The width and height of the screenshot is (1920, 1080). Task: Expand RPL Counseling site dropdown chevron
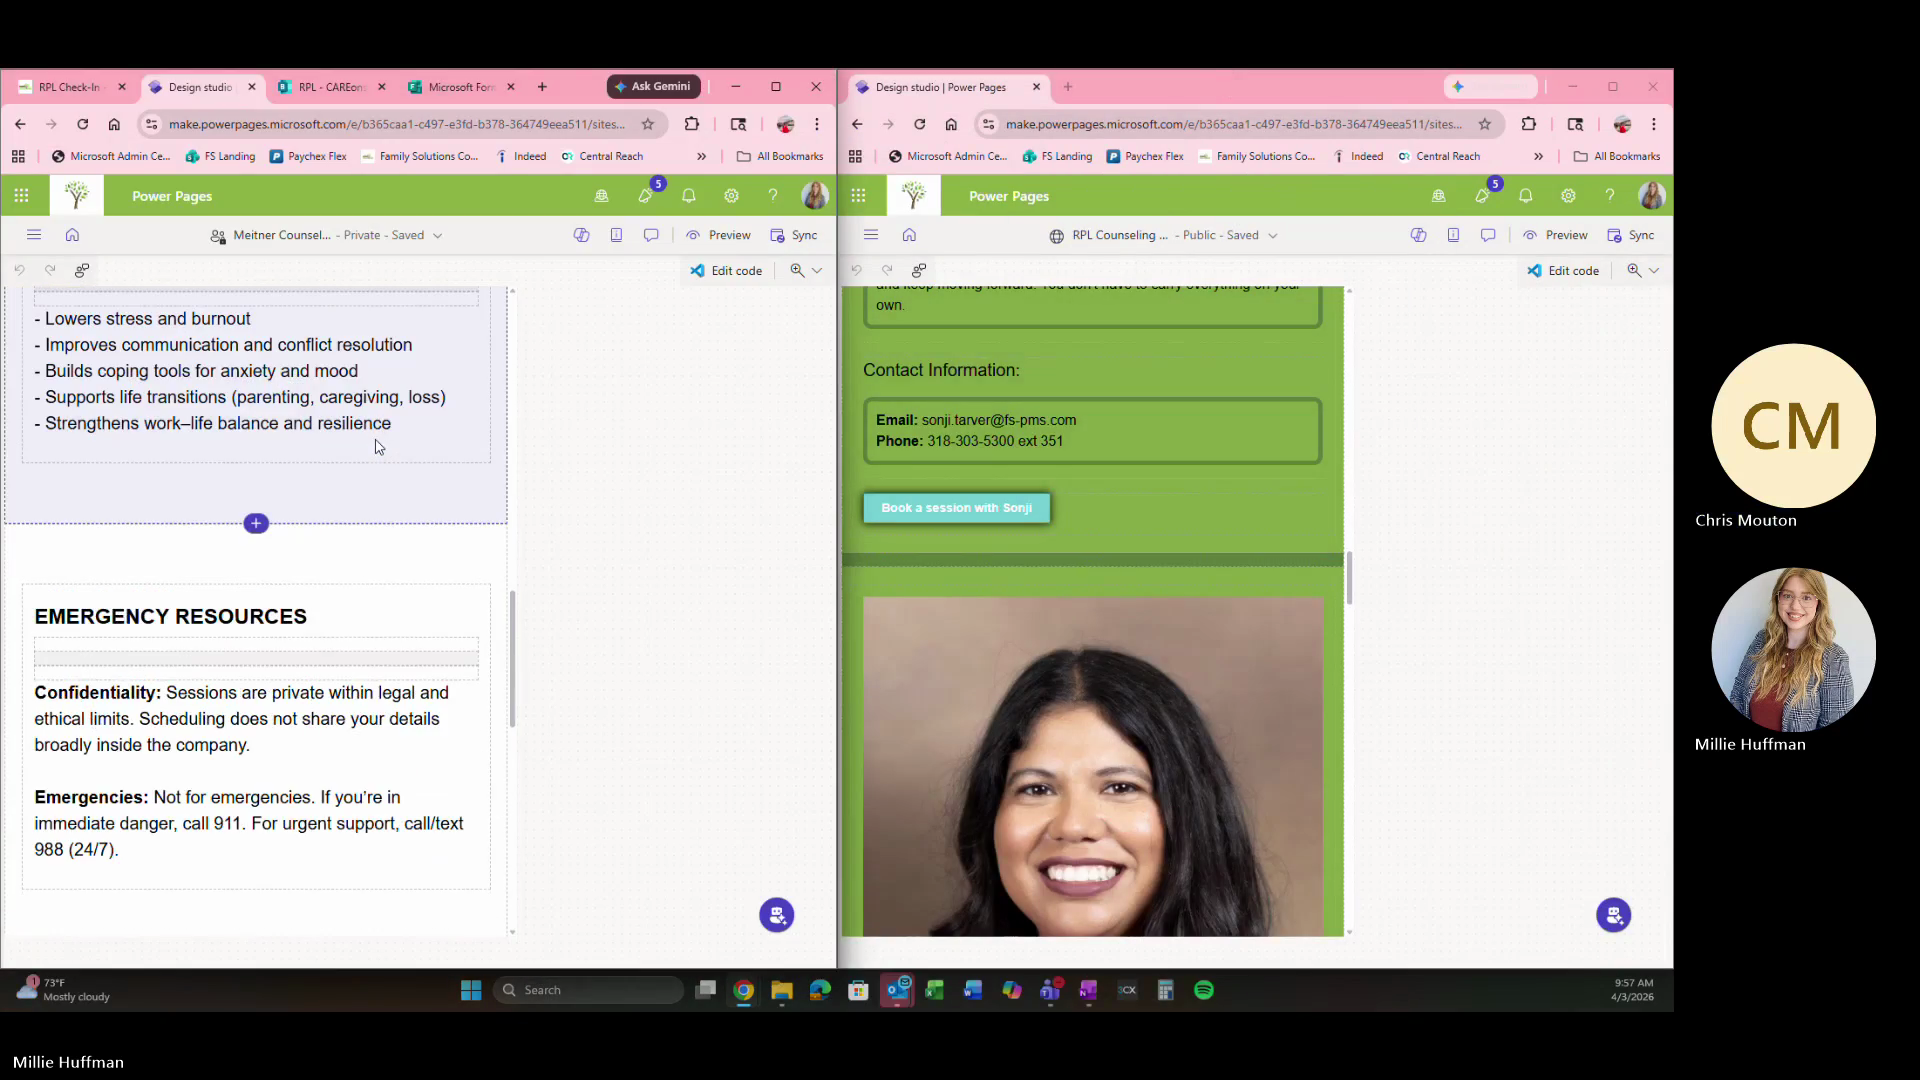1273,236
